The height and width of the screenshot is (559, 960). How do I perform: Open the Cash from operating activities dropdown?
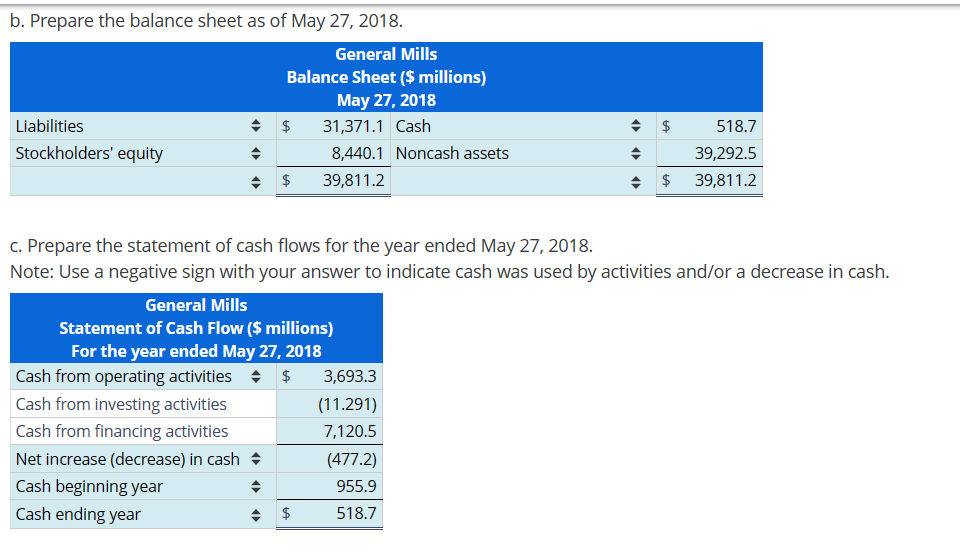pyautogui.click(x=143, y=376)
